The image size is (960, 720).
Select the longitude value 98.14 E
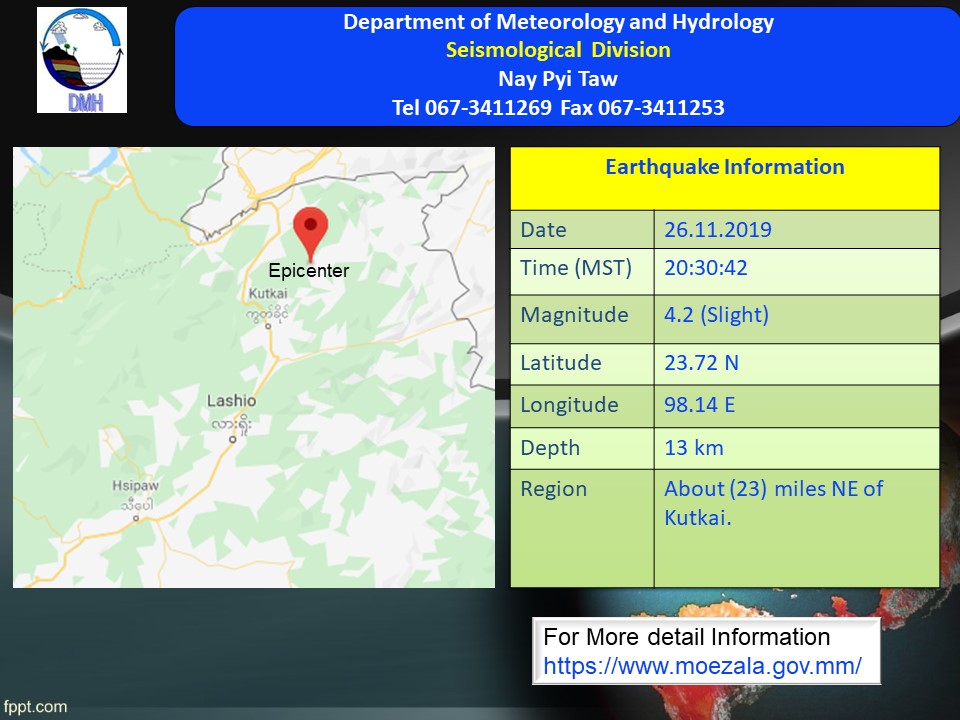[699, 405]
